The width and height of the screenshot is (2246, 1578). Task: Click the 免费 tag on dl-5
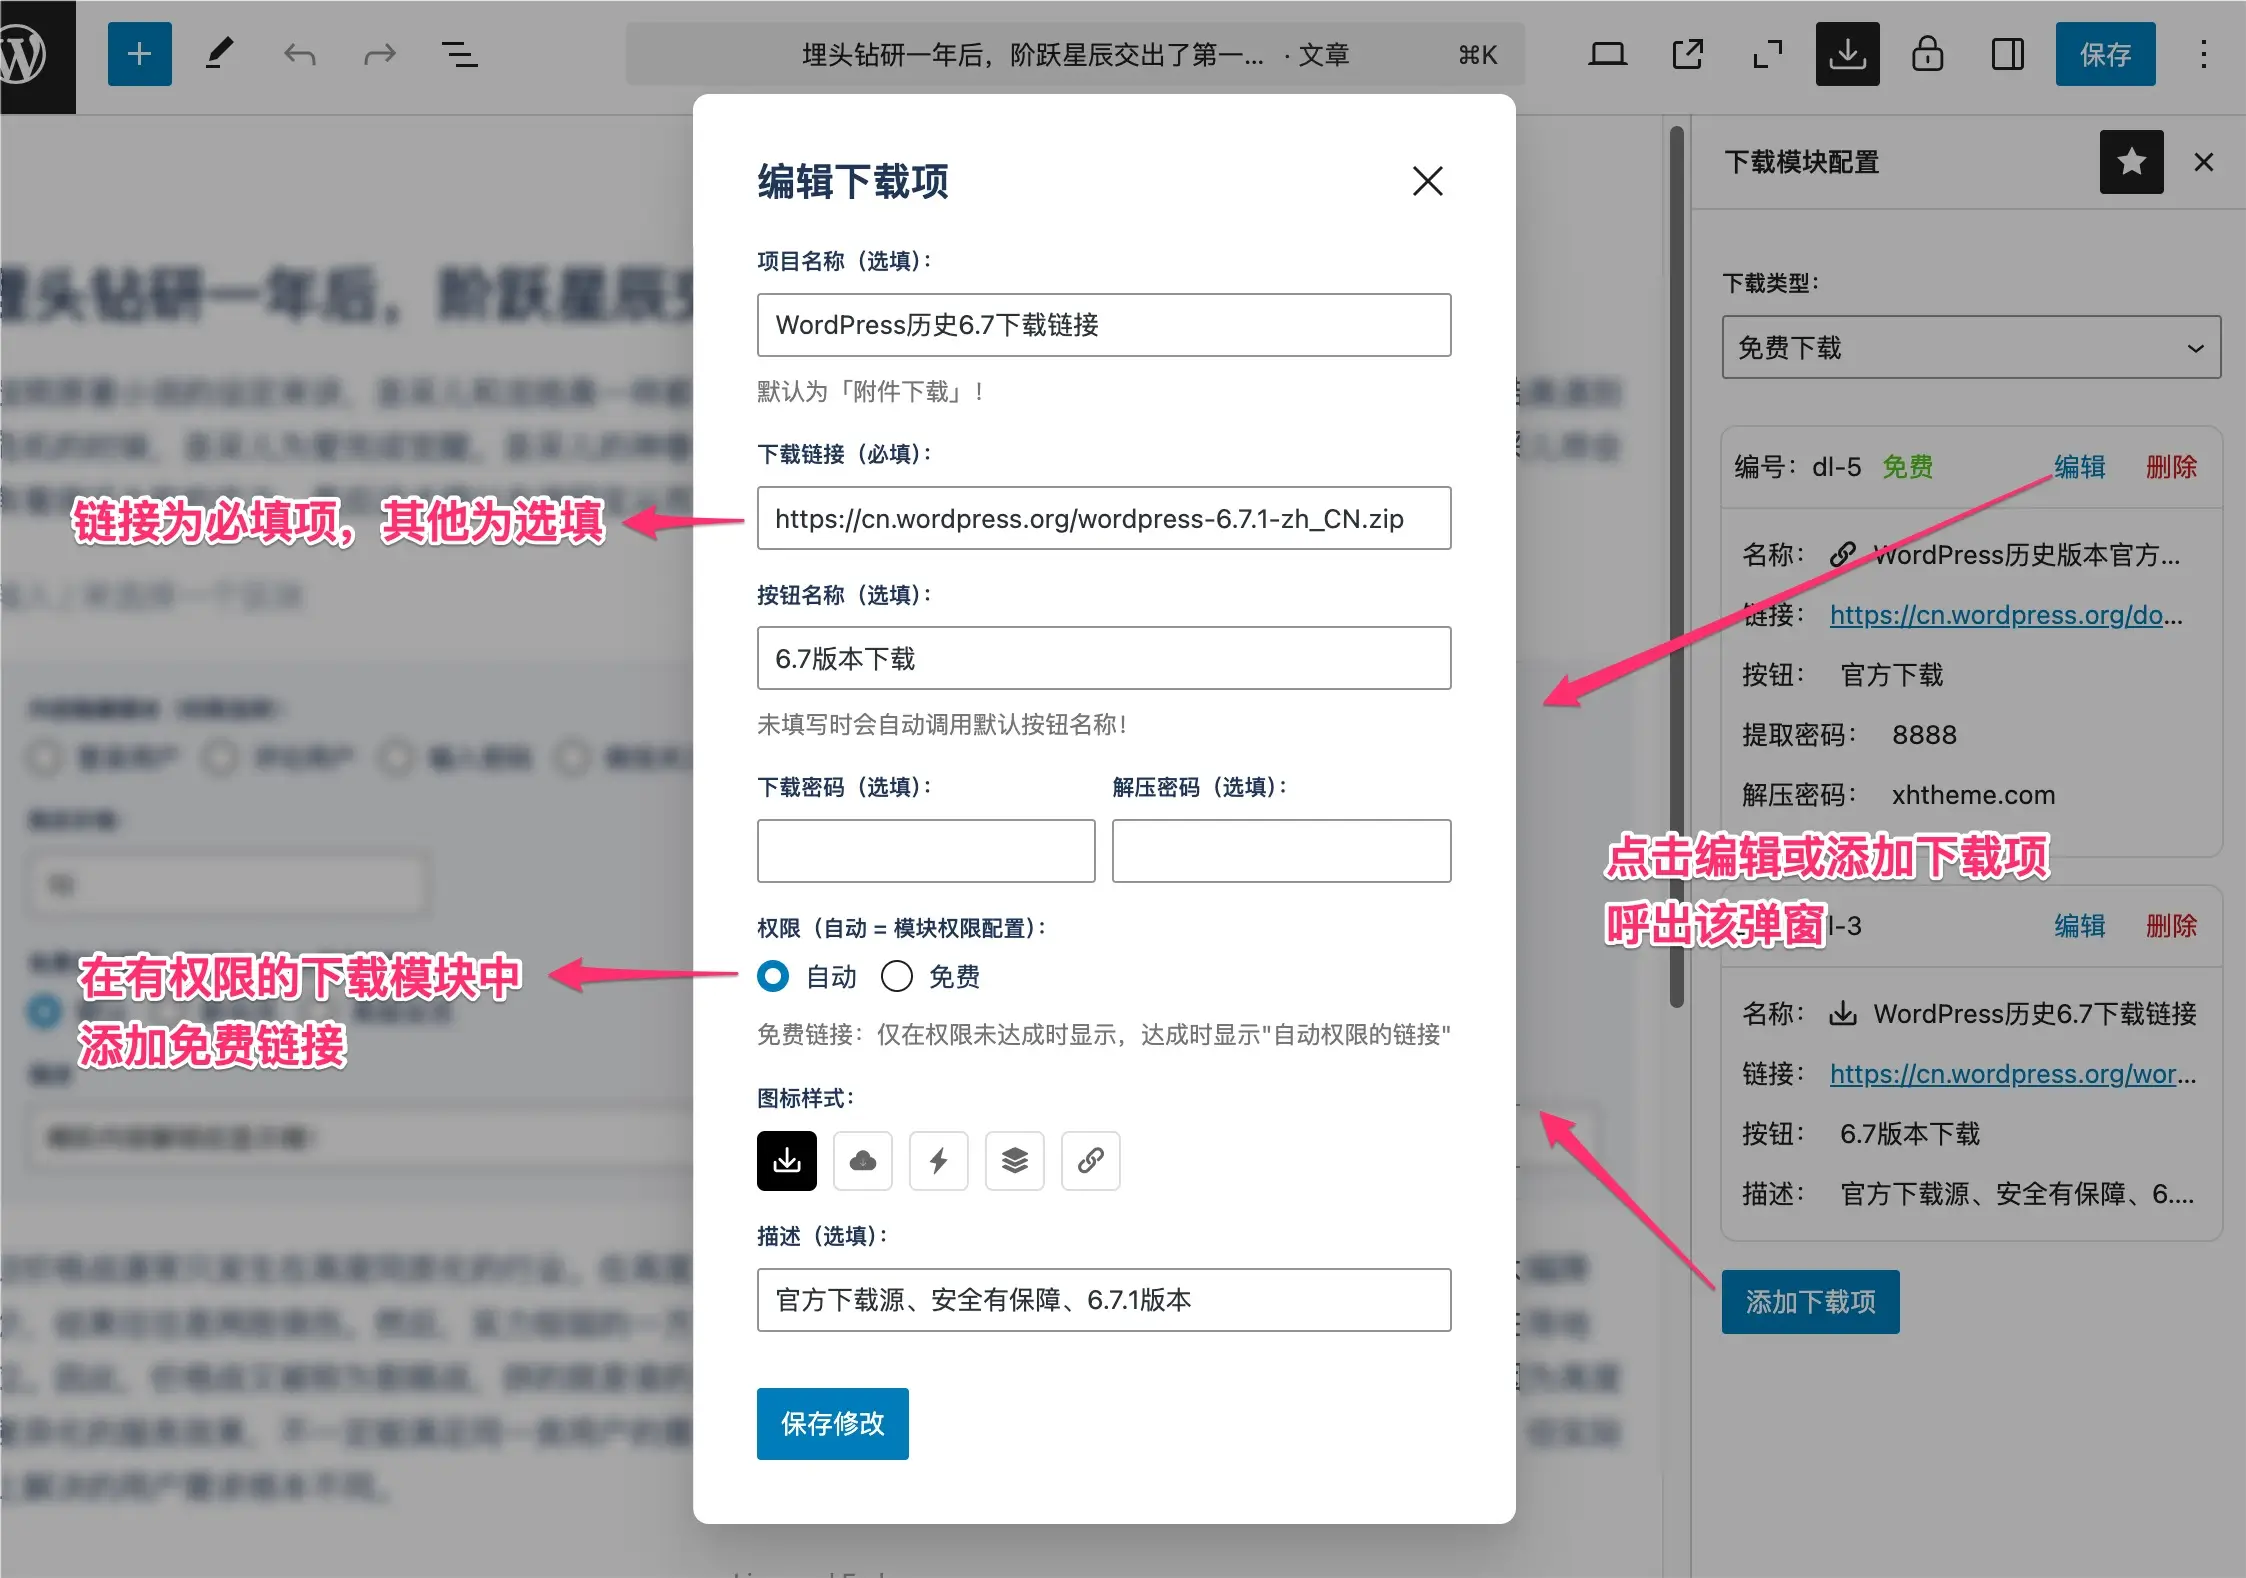pos(1907,467)
